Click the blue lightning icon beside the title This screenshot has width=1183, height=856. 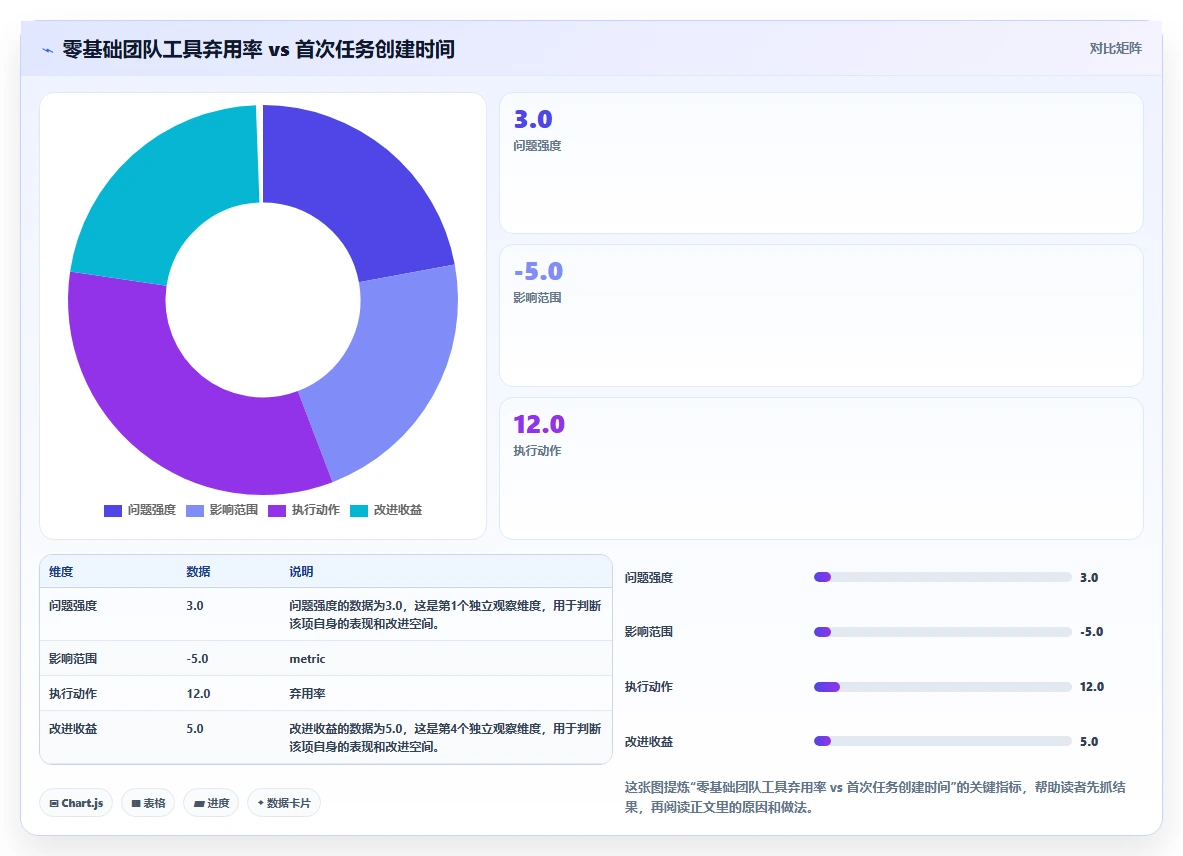48,51
